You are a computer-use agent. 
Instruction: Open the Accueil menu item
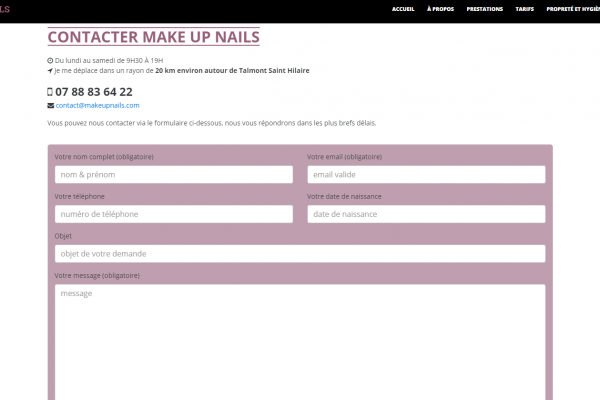pyautogui.click(x=404, y=8)
